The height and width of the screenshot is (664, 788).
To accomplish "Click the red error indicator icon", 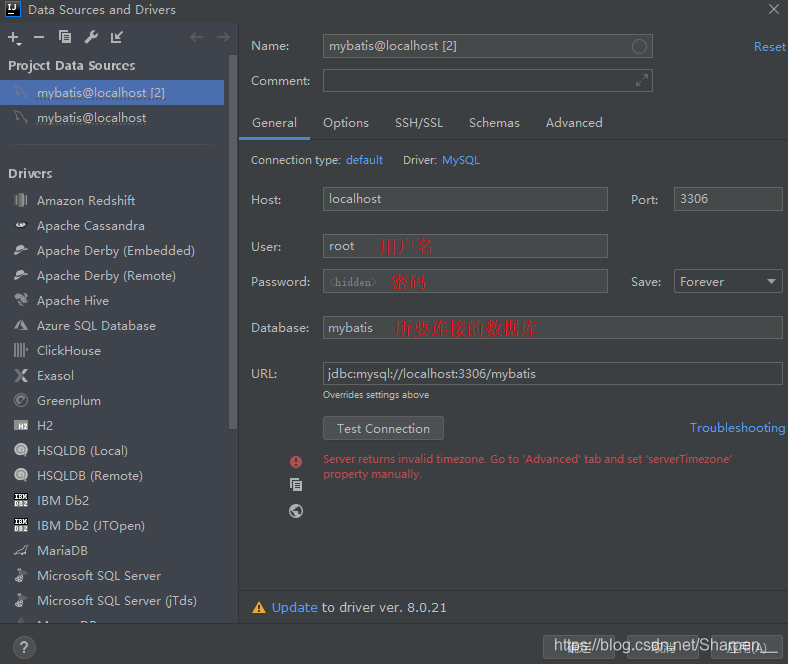I will [296, 461].
